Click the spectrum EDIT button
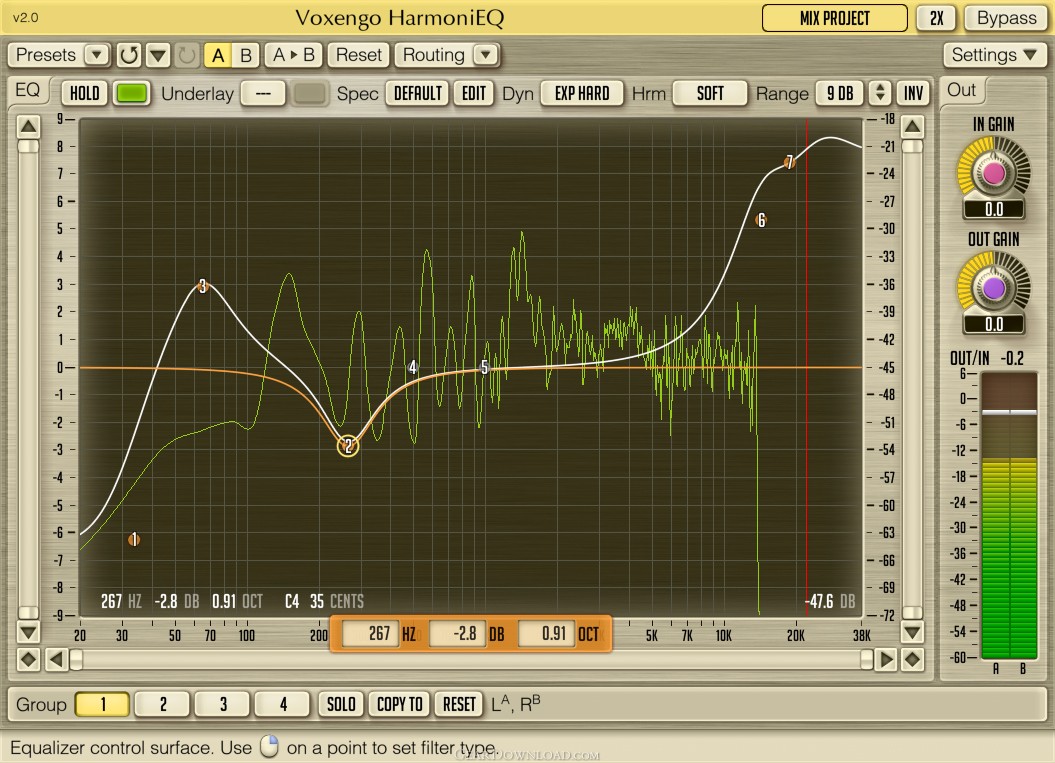Screen dimensions: 1055x763 point(474,94)
